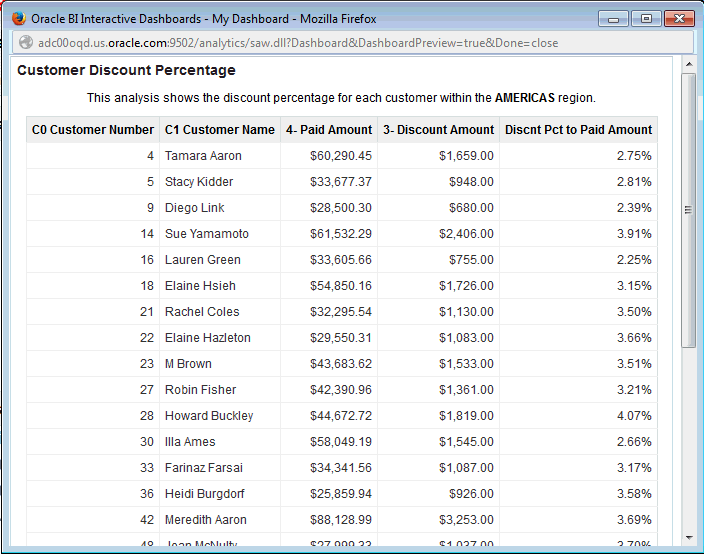
Task: Click the Firefox logo in title bar
Action: 18,18
